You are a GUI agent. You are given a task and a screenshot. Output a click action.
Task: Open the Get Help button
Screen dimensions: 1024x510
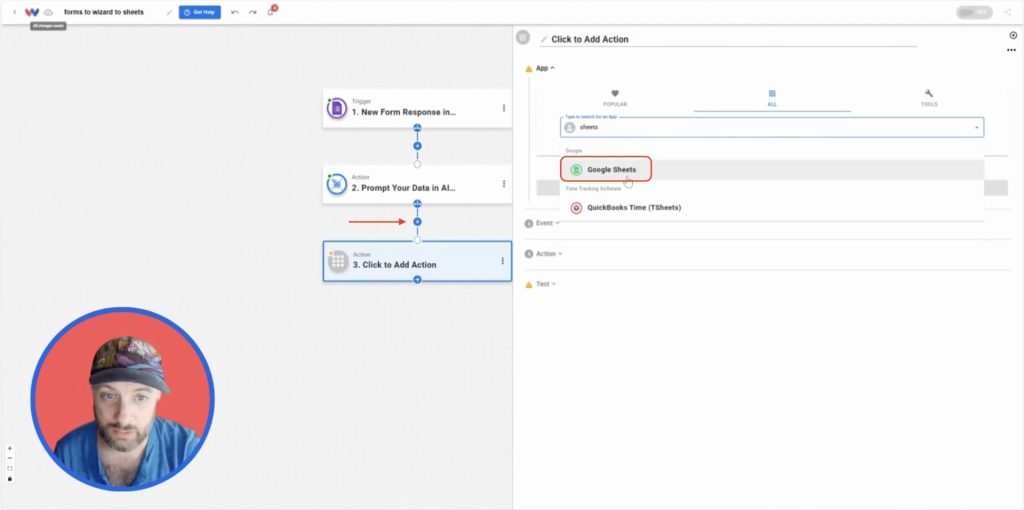(200, 12)
